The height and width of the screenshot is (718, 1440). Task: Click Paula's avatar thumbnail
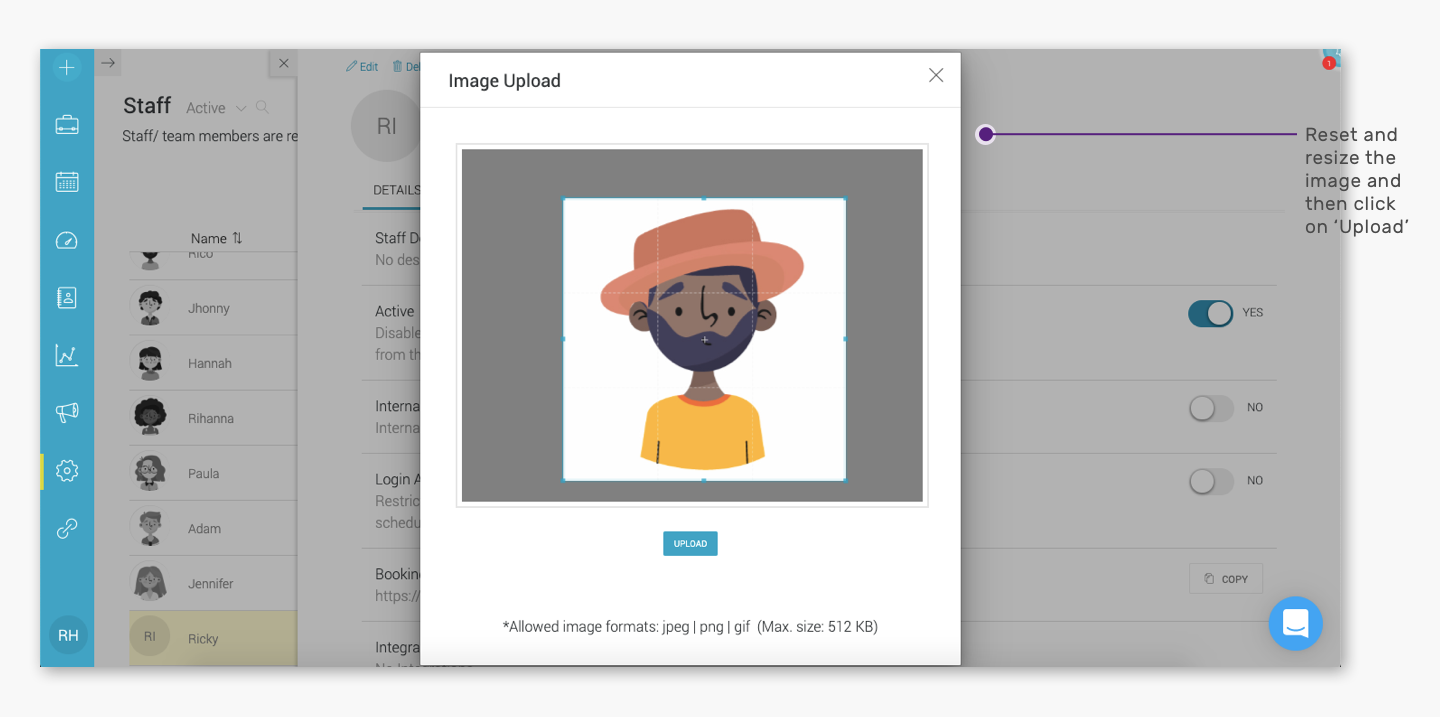150,472
